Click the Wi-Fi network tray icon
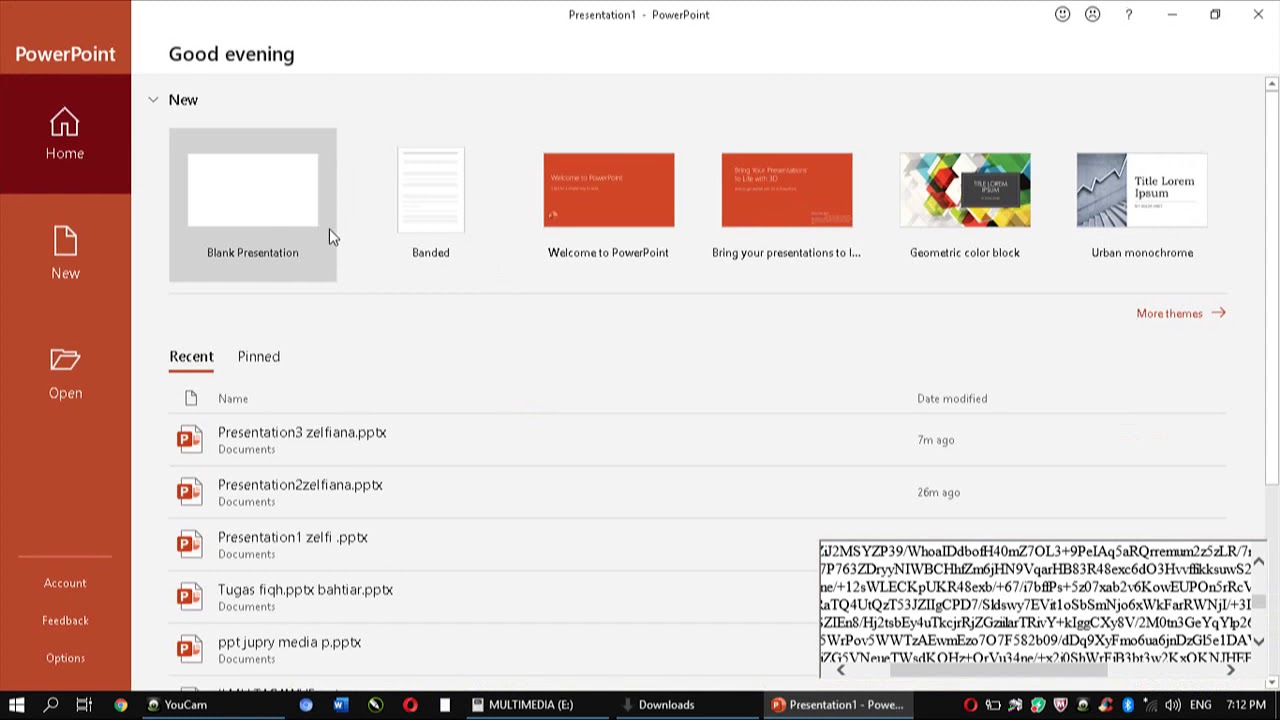This screenshot has height=720, width=1280. pyautogui.click(x=1150, y=705)
